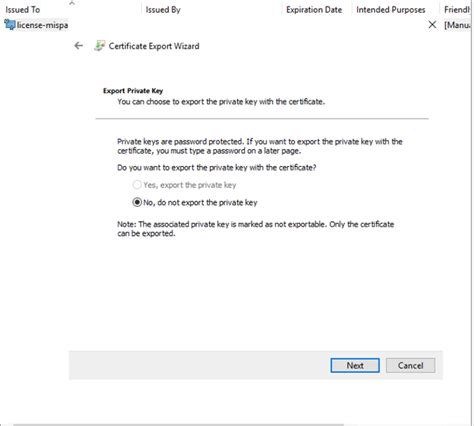Click the Certificate Export Wizard icon

click(99, 46)
